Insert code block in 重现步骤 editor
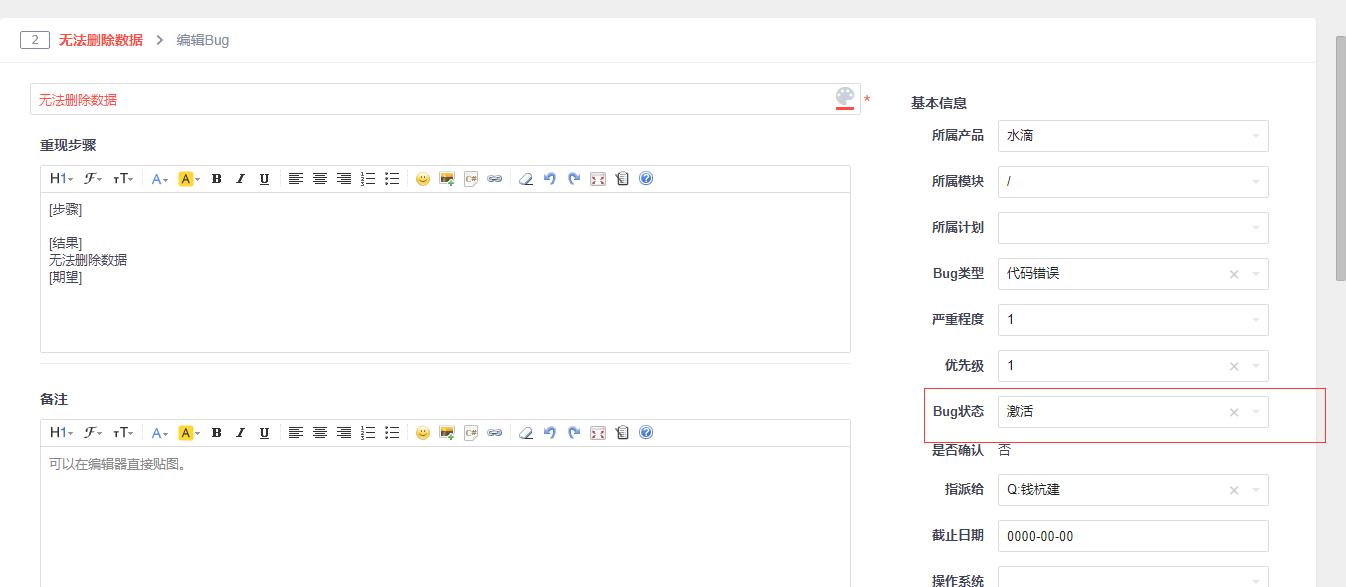The width and height of the screenshot is (1346, 587). point(471,179)
